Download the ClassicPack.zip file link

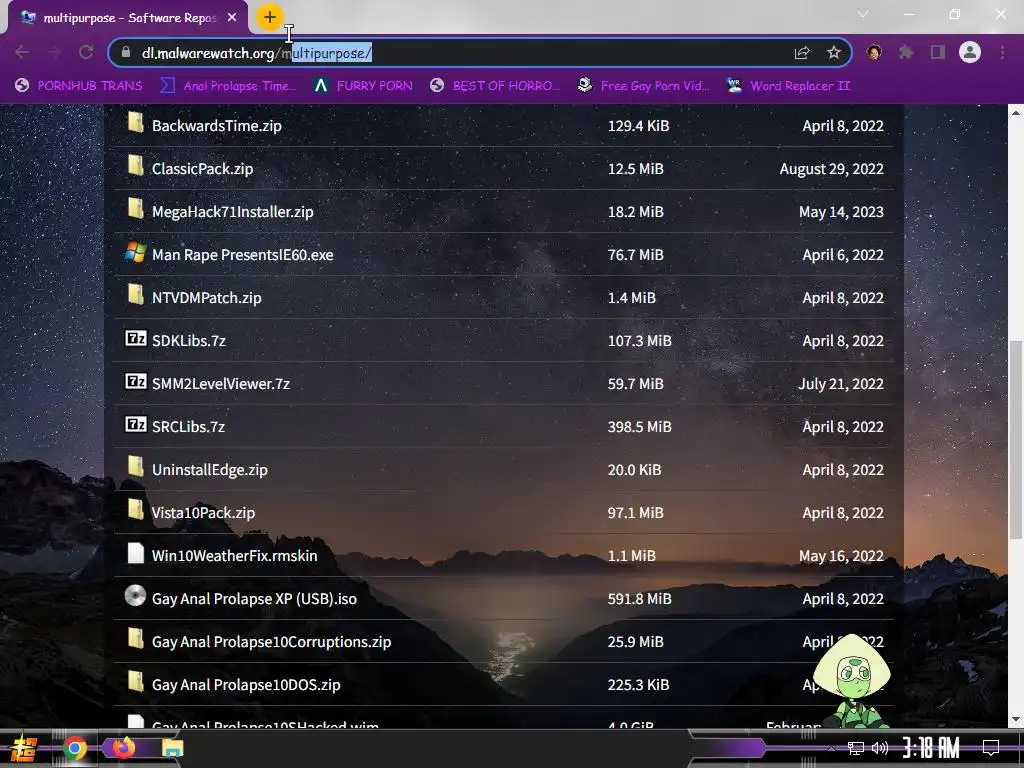point(202,168)
